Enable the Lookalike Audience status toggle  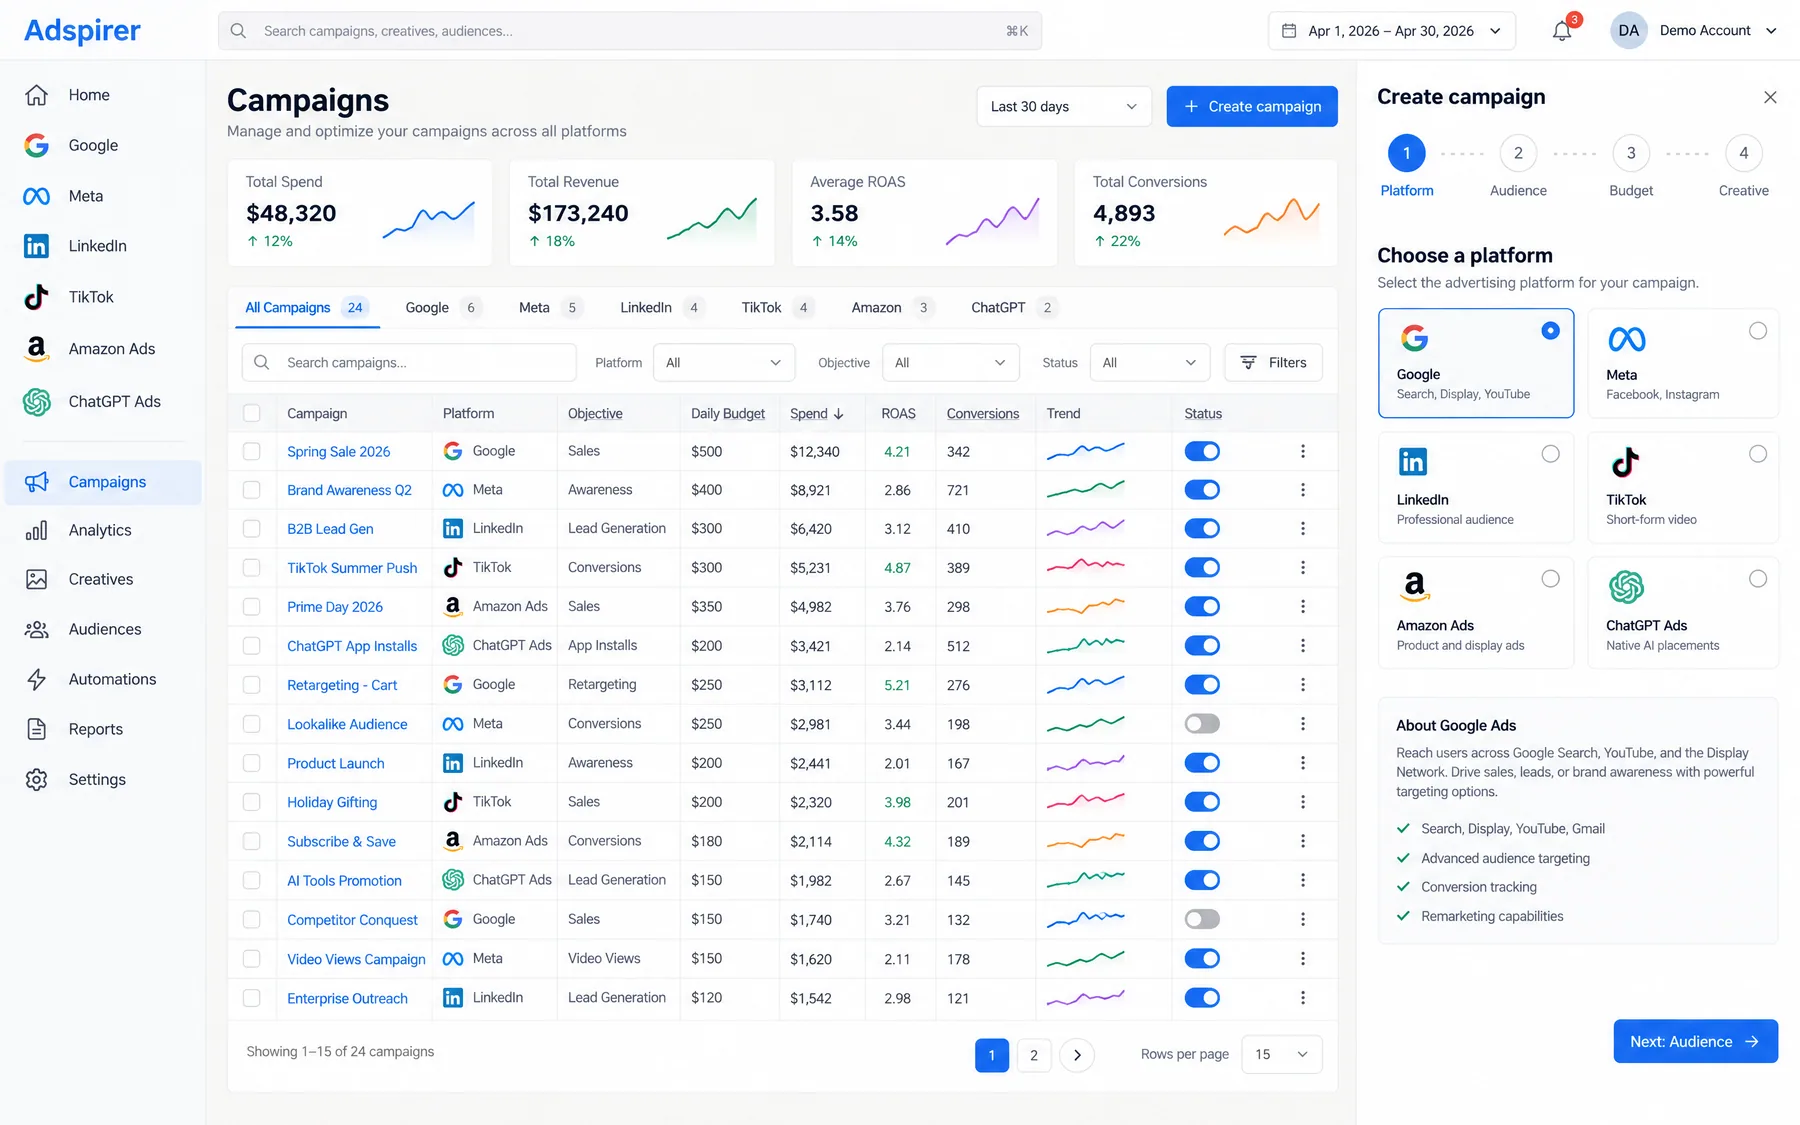click(x=1202, y=723)
